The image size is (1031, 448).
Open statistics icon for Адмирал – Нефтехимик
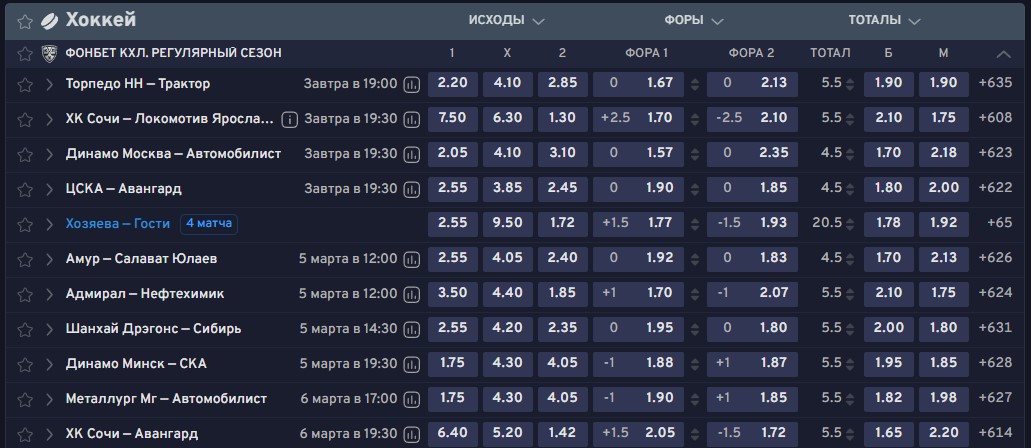point(412,294)
